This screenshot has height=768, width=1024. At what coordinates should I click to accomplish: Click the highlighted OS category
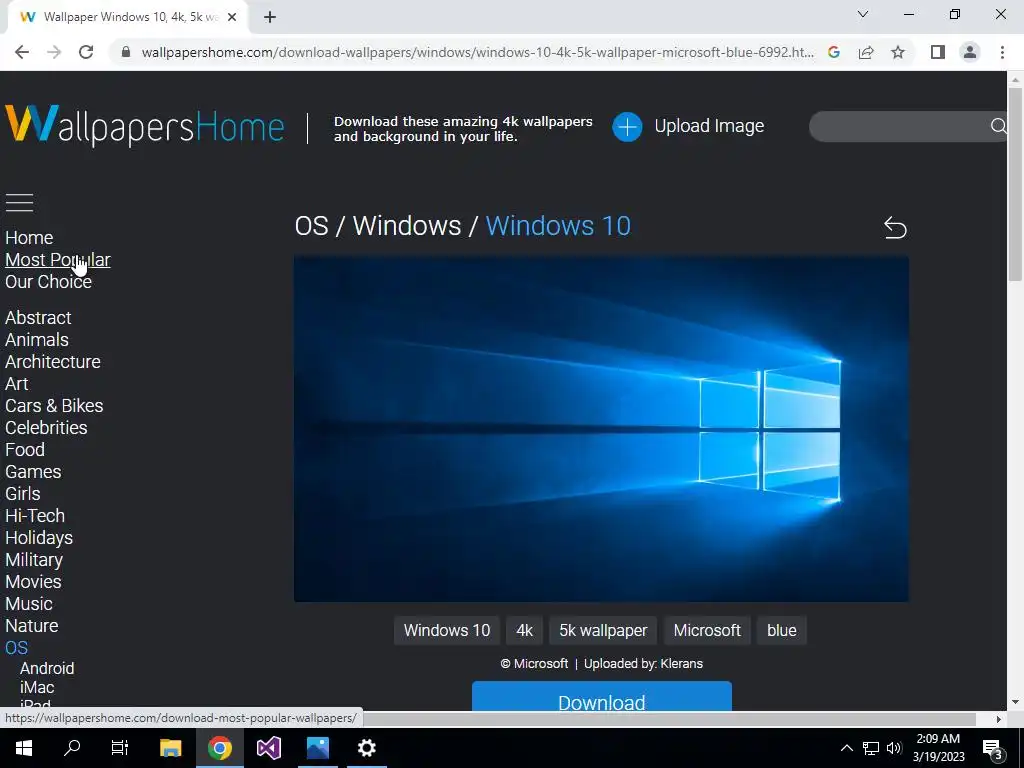click(16, 648)
